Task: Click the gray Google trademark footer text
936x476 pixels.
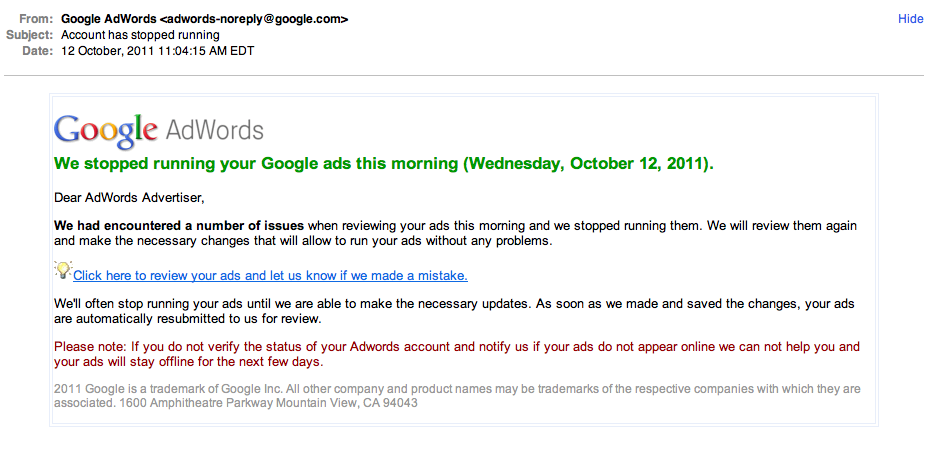Action: point(457,395)
